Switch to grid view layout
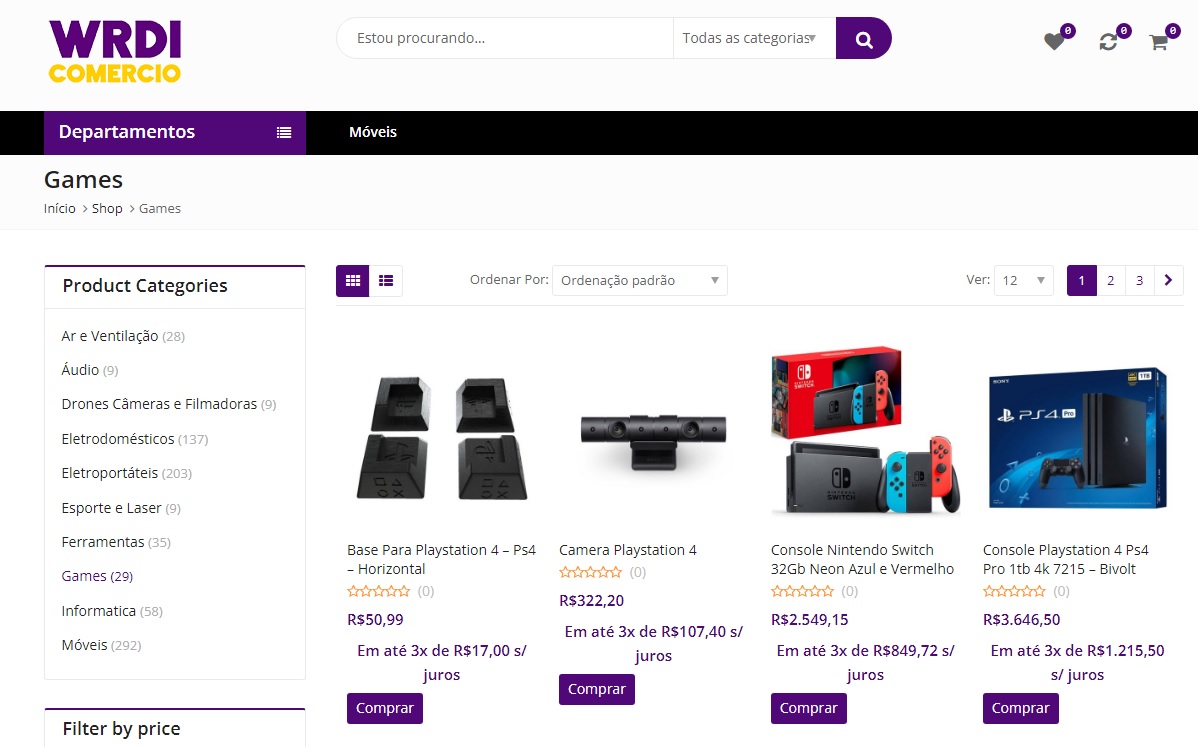 (x=353, y=281)
